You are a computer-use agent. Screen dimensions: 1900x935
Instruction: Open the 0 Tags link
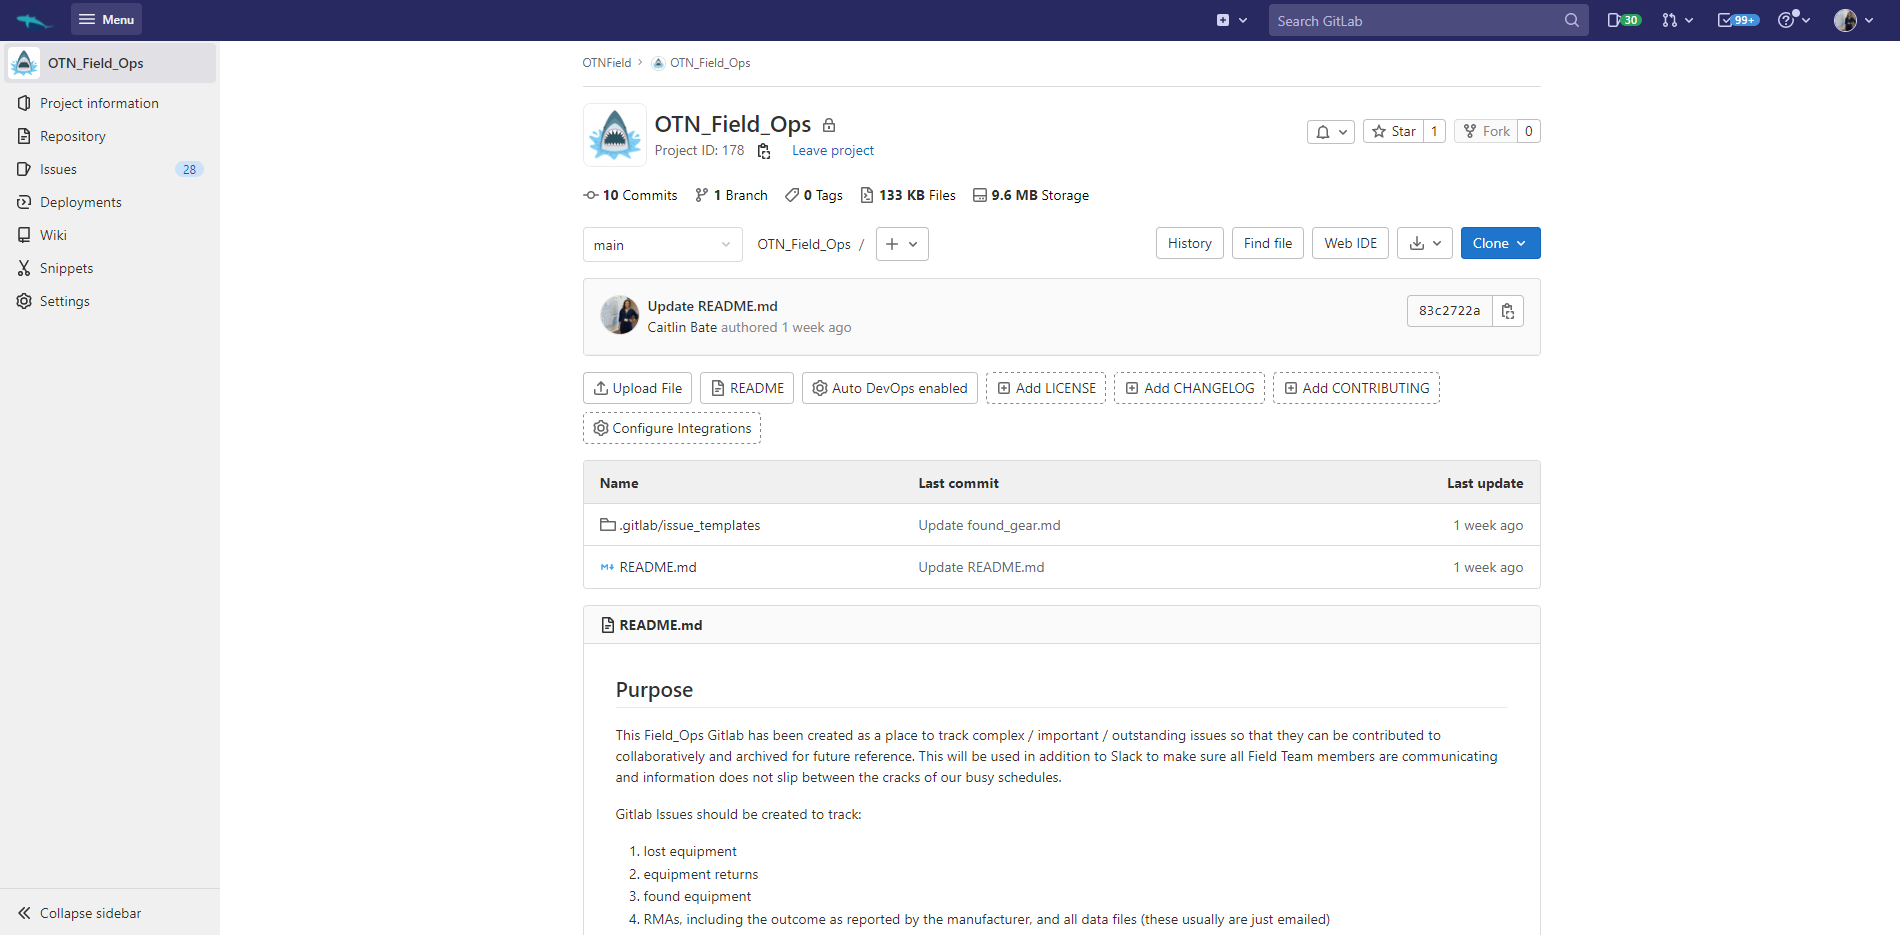813,195
